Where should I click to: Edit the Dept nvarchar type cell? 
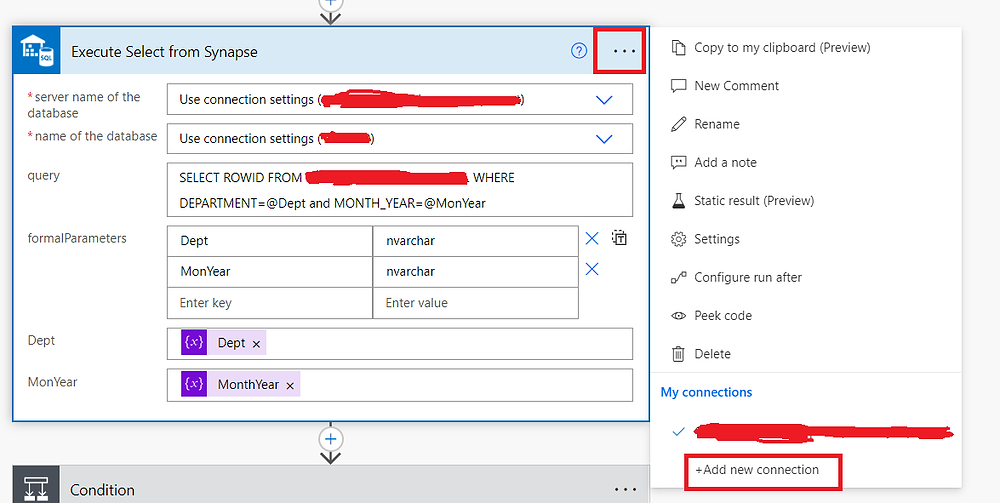click(475, 241)
